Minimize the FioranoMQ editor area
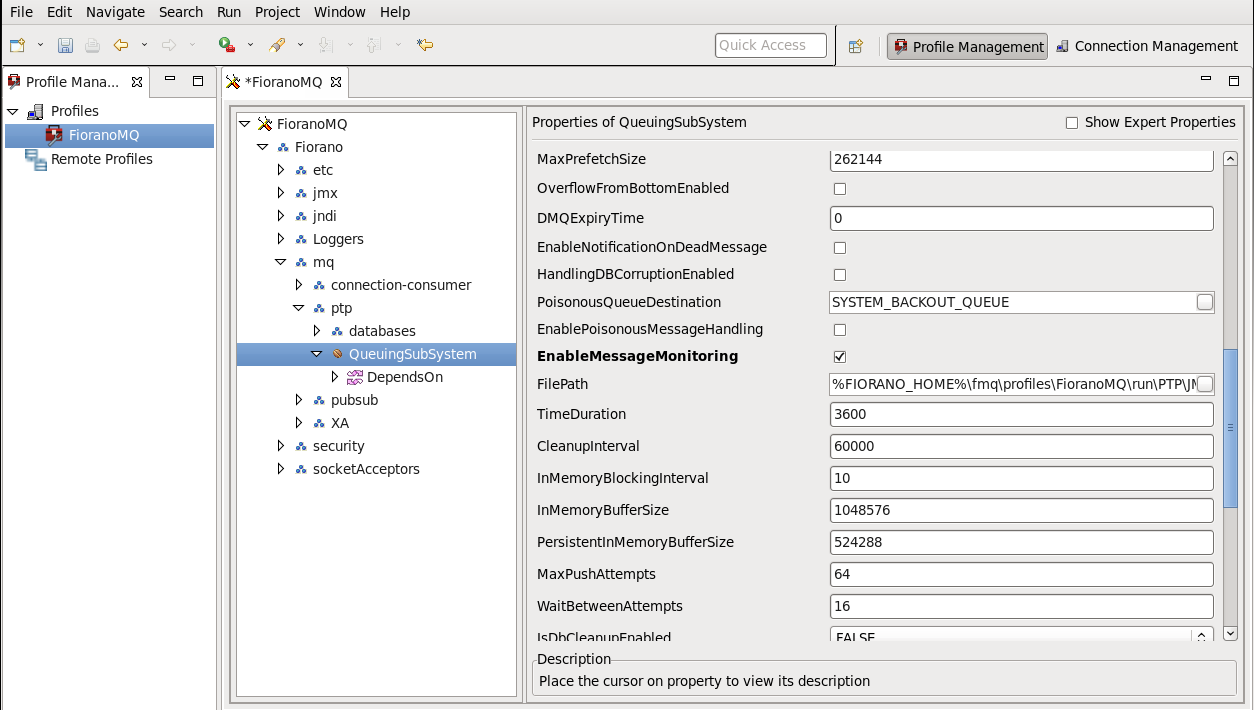The image size is (1254, 710). pos(1206,80)
